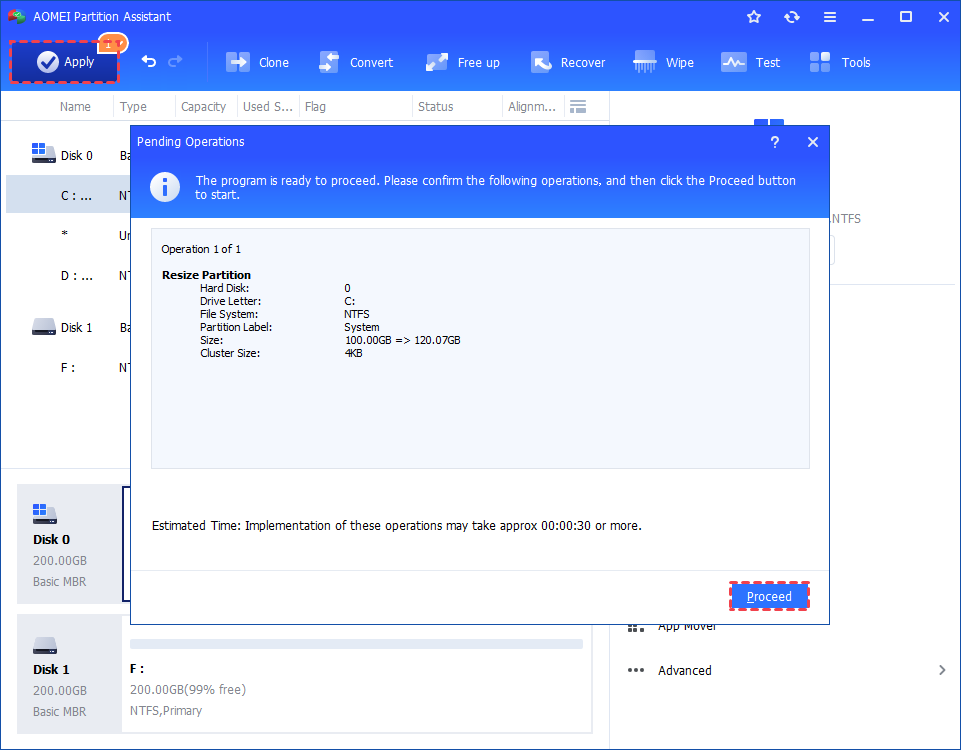
Task: Click the Wipe shredder icon
Action: pos(644,62)
